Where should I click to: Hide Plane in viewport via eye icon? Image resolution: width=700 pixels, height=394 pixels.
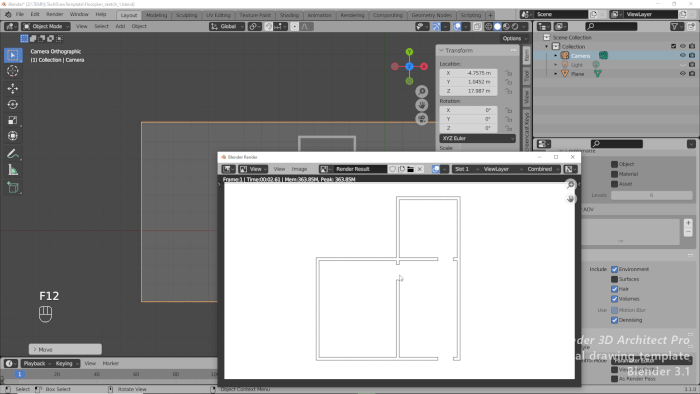(682, 74)
